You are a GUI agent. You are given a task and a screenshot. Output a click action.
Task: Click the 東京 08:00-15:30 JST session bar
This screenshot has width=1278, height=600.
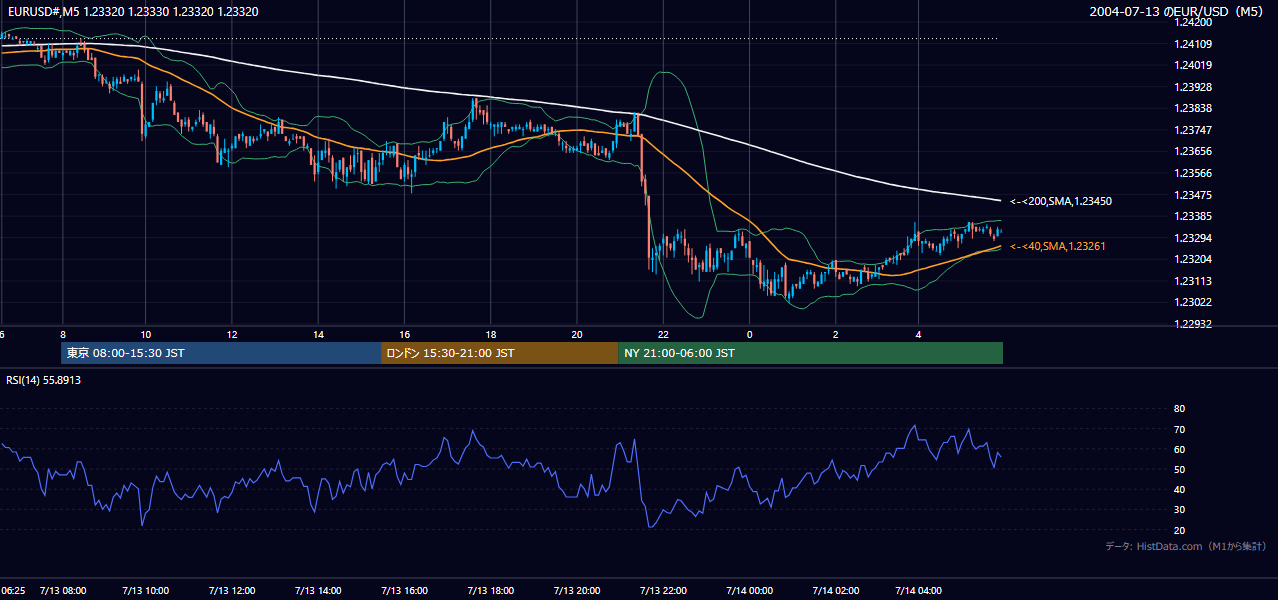coord(221,353)
